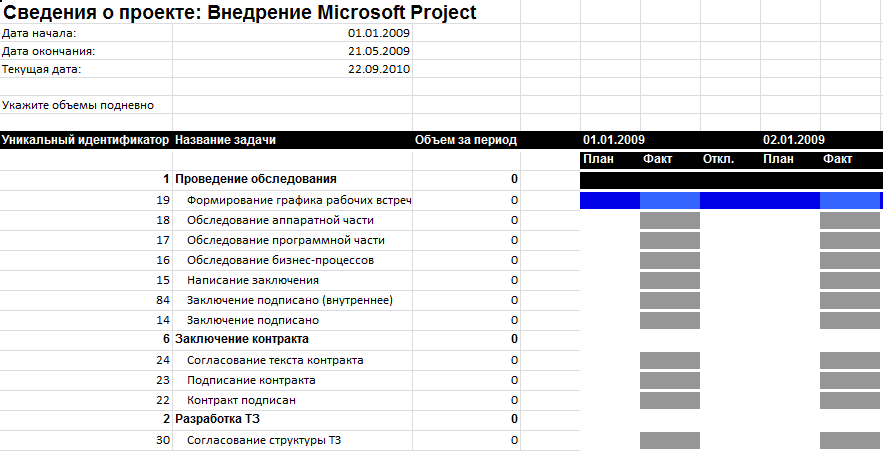
Task: Select the identifier cell with value 17
Action: click(86, 240)
